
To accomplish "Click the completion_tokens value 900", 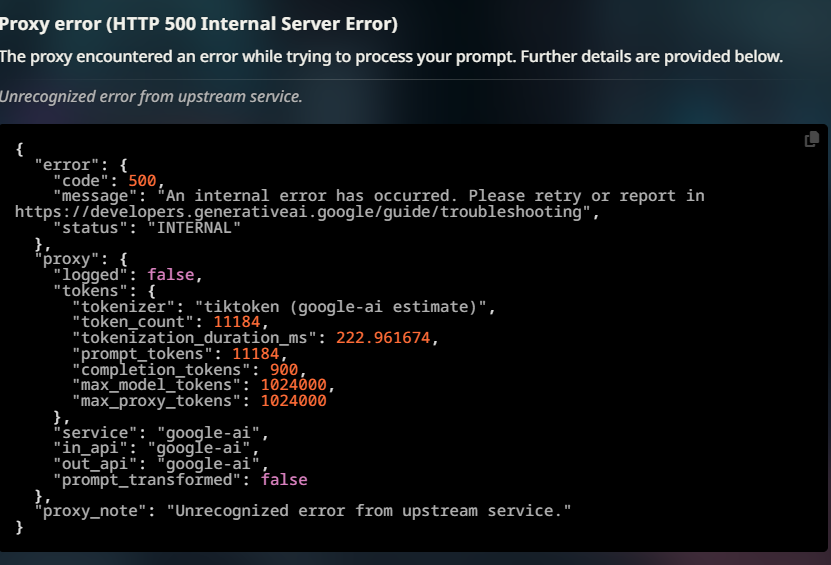I will tap(284, 369).
